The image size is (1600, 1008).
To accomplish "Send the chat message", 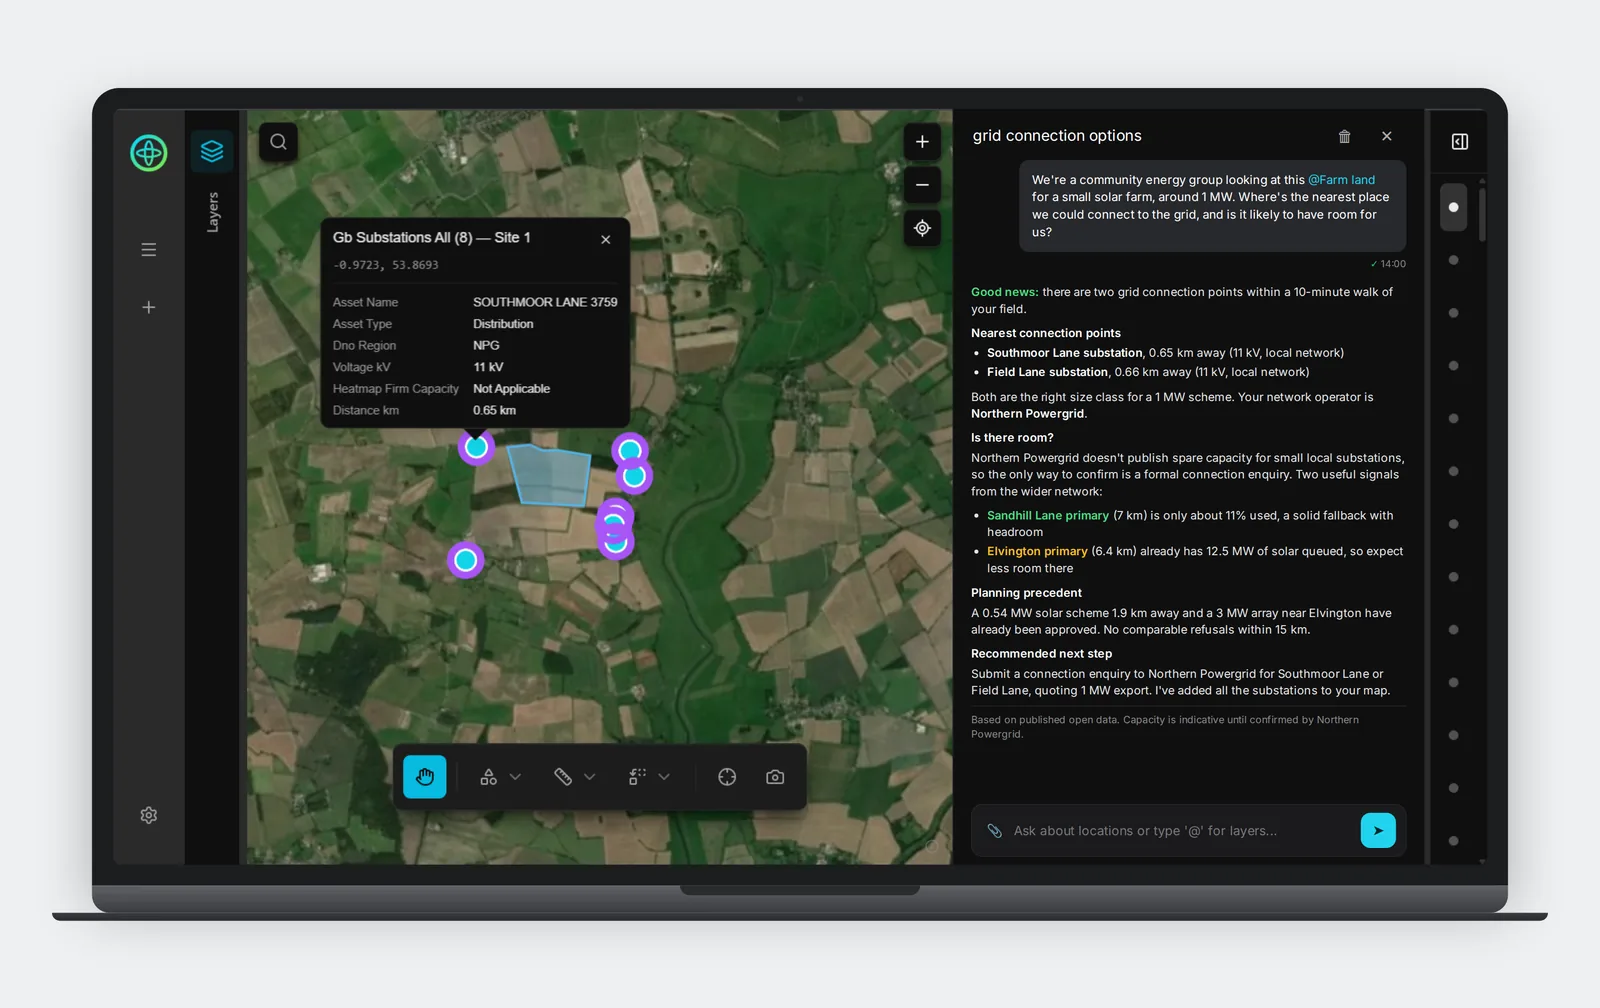I will click(1378, 830).
